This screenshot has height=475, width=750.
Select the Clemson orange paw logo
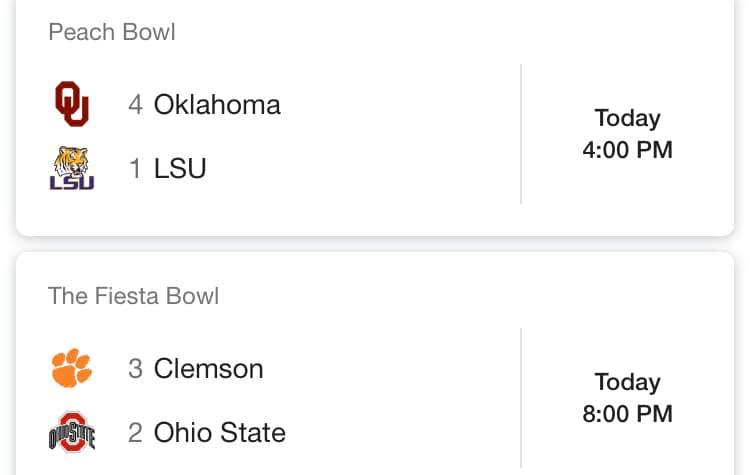coord(71,369)
